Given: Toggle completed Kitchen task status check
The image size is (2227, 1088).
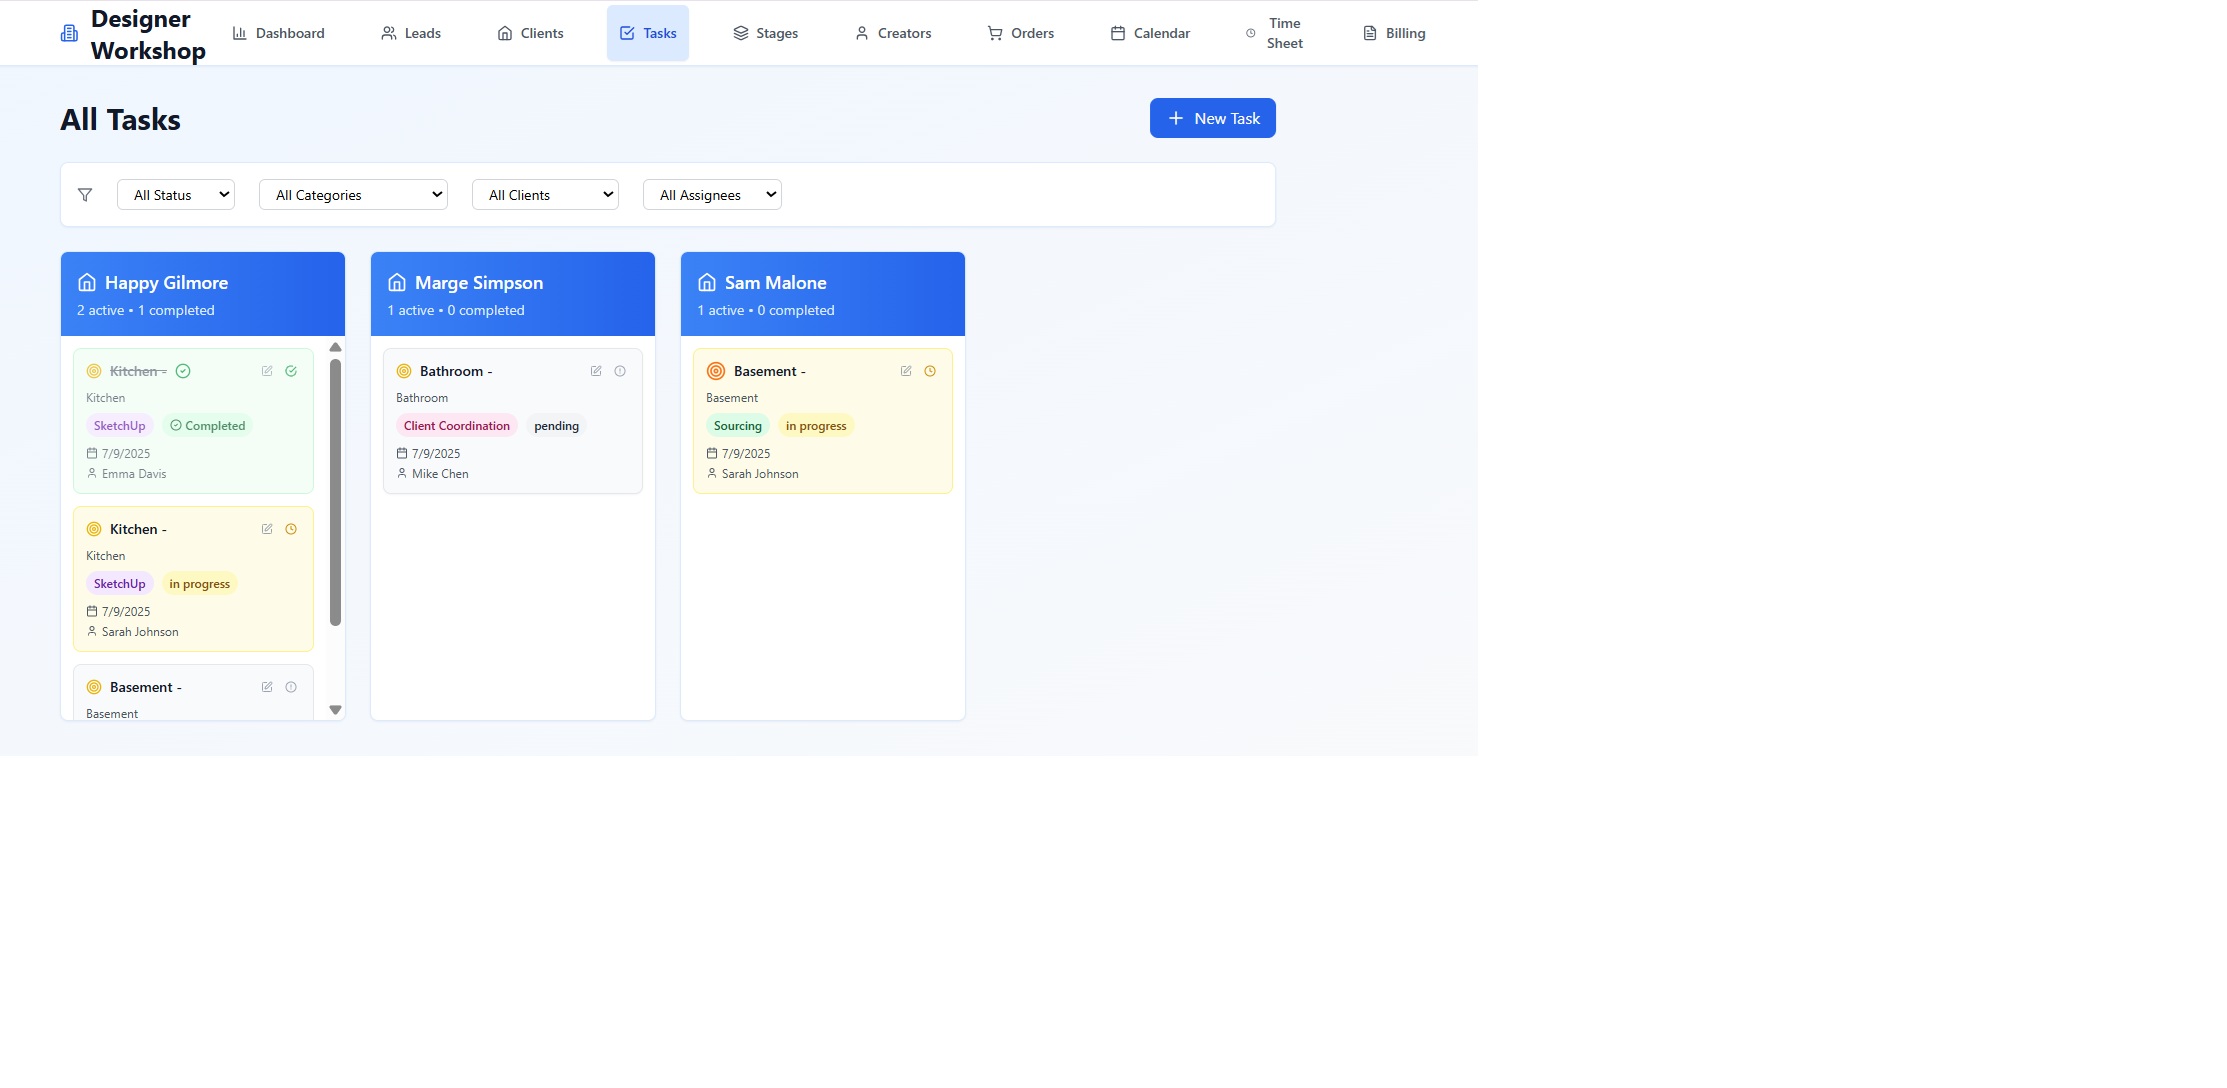Looking at the screenshot, I should (291, 371).
